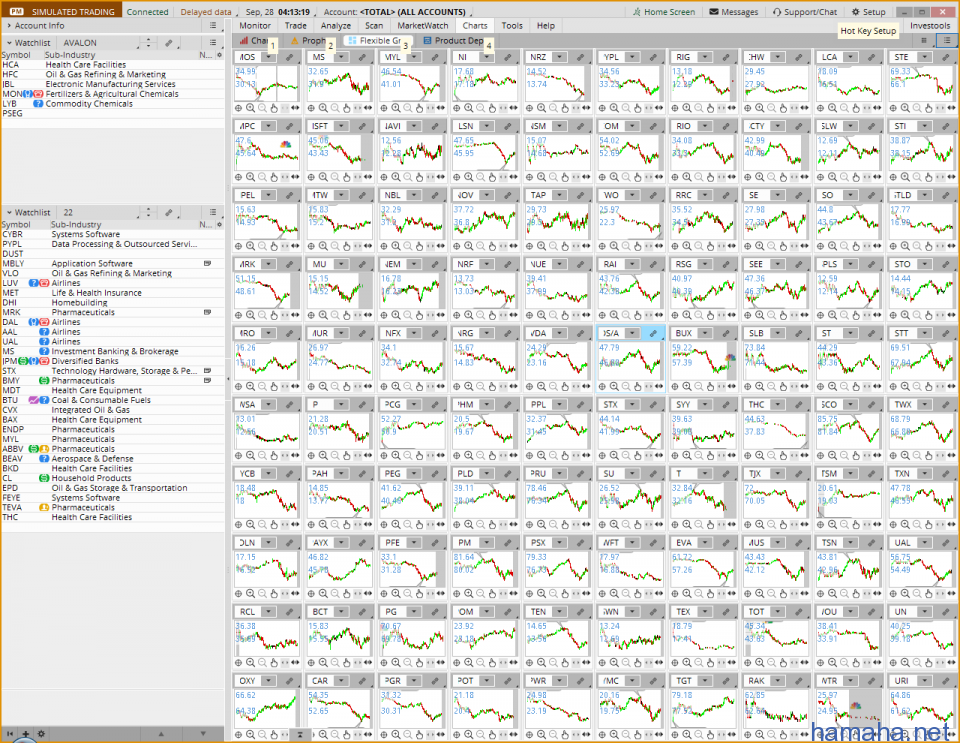Viewport: 960px width, 743px height.
Task: Click the UAL chart thumbnail
Action: [921, 570]
